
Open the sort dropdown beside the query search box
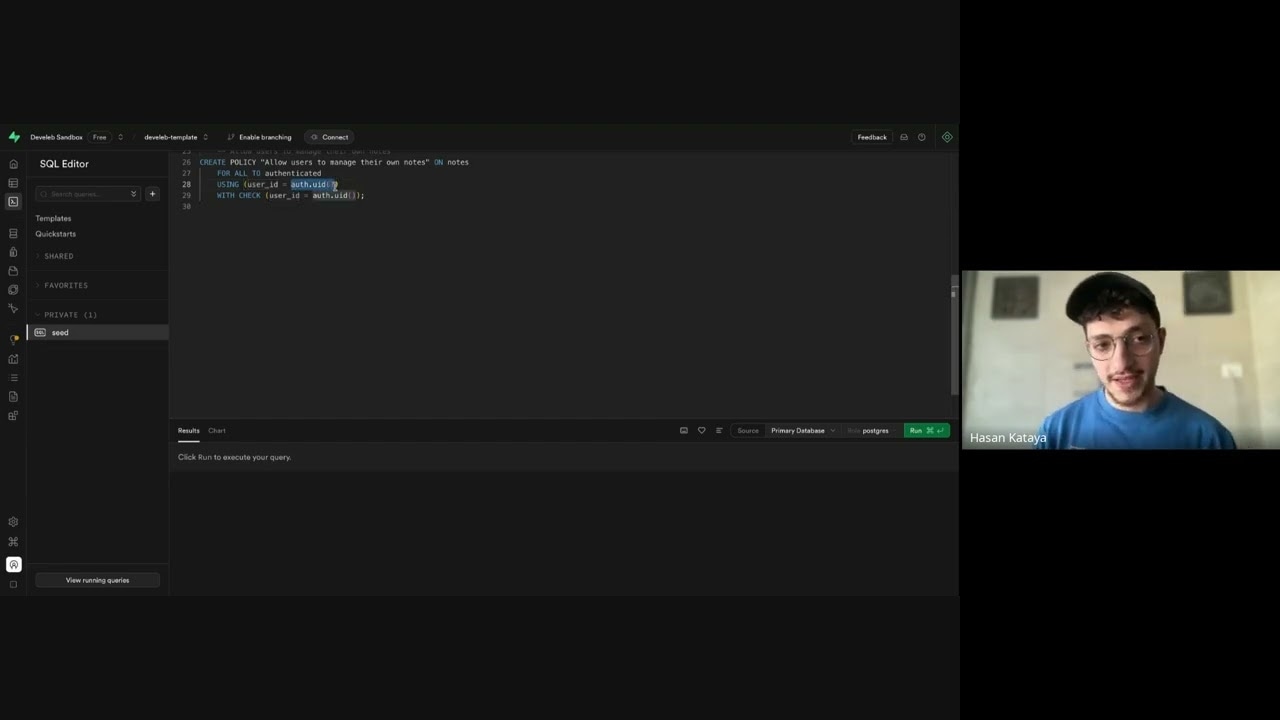(133, 194)
